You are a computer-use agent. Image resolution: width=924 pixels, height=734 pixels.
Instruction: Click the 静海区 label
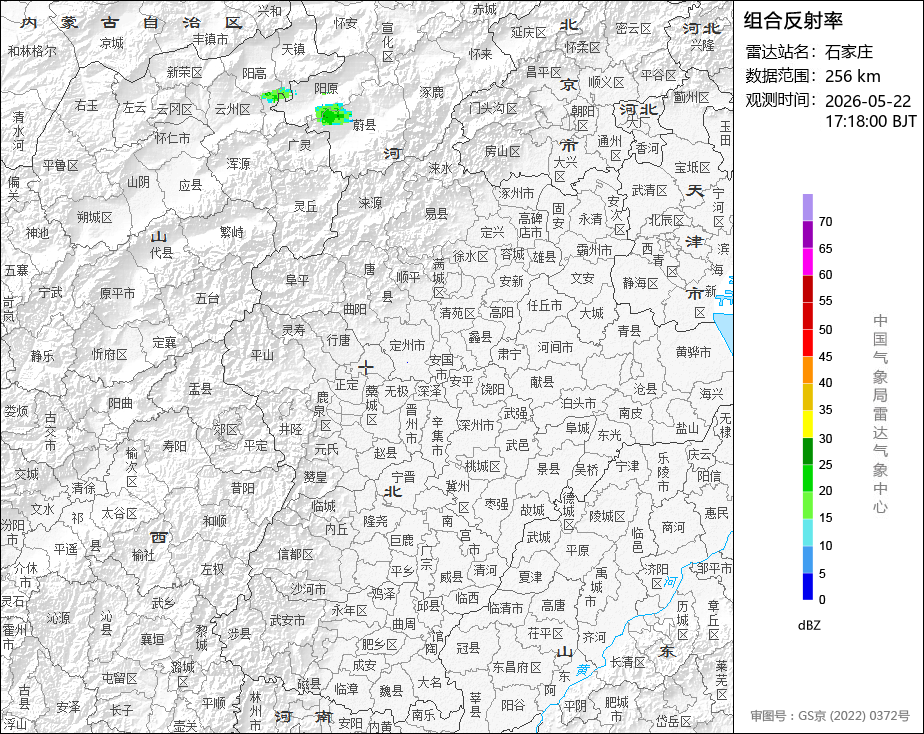pyautogui.click(x=641, y=283)
